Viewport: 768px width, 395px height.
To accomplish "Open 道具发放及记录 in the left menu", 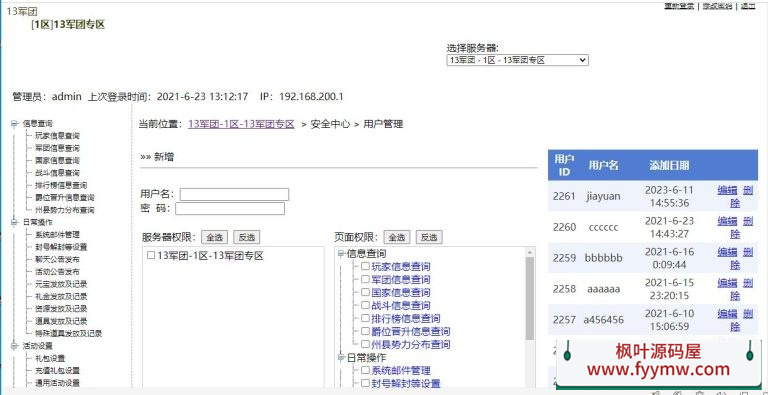I will coord(61,321).
